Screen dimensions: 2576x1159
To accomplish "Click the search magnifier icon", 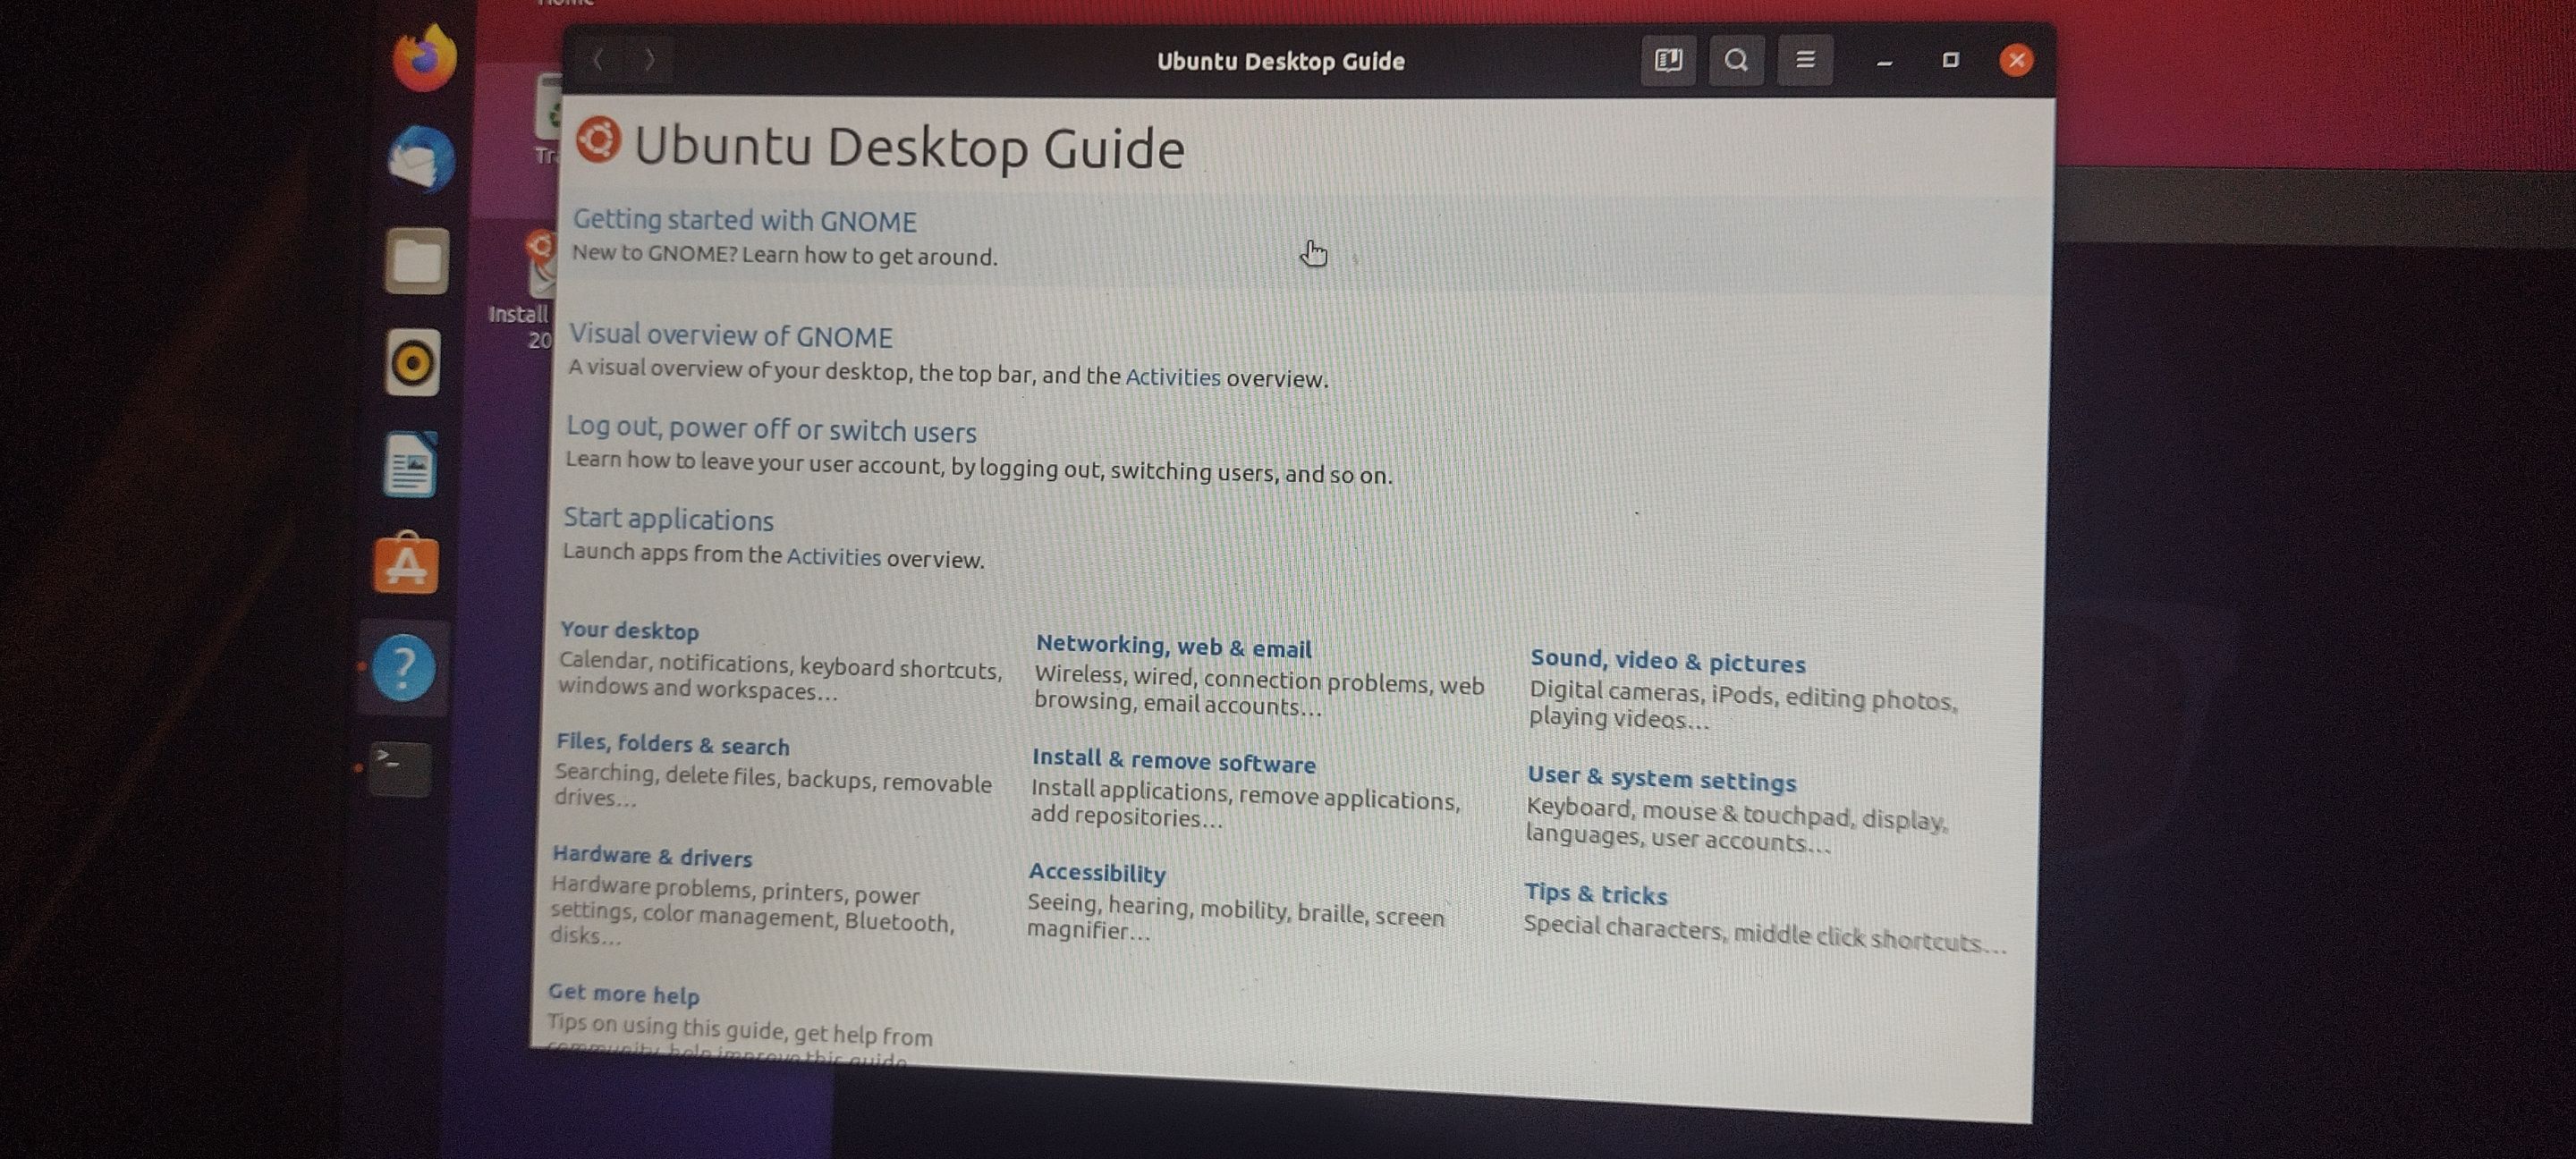I will point(1736,61).
